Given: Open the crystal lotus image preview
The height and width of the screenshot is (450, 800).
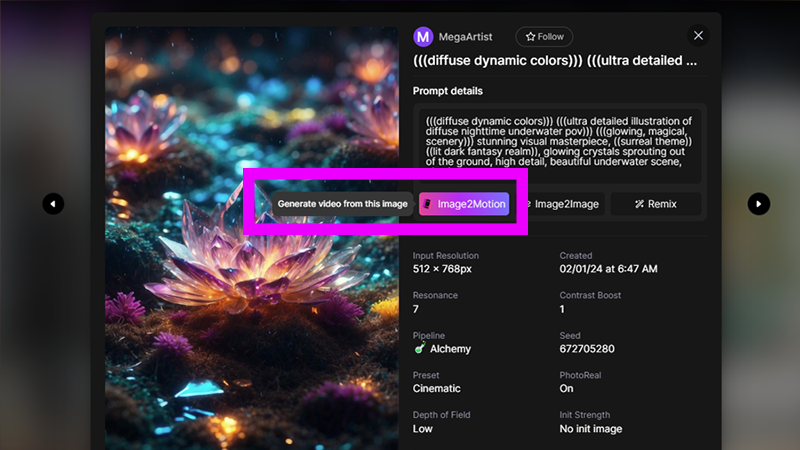Looking at the screenshot, I should (252, 238).
